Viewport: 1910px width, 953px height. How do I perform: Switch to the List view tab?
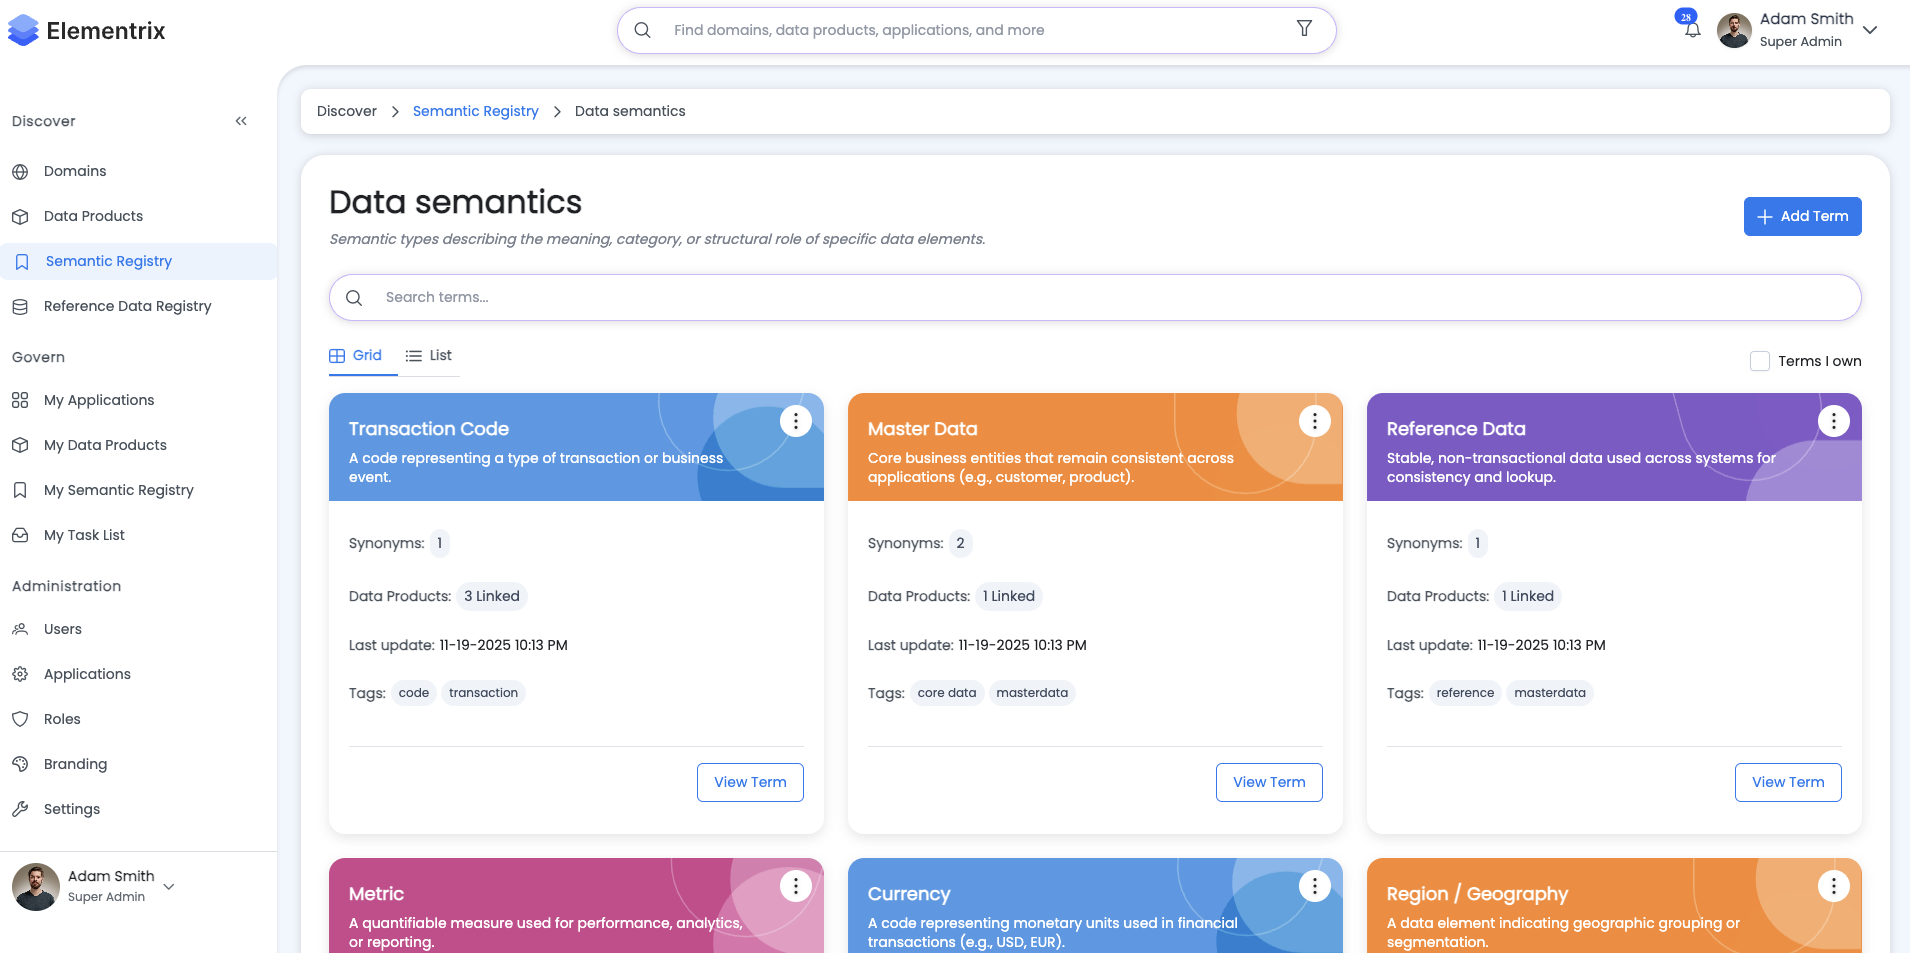pyautogui.click(x=429, y=356)
